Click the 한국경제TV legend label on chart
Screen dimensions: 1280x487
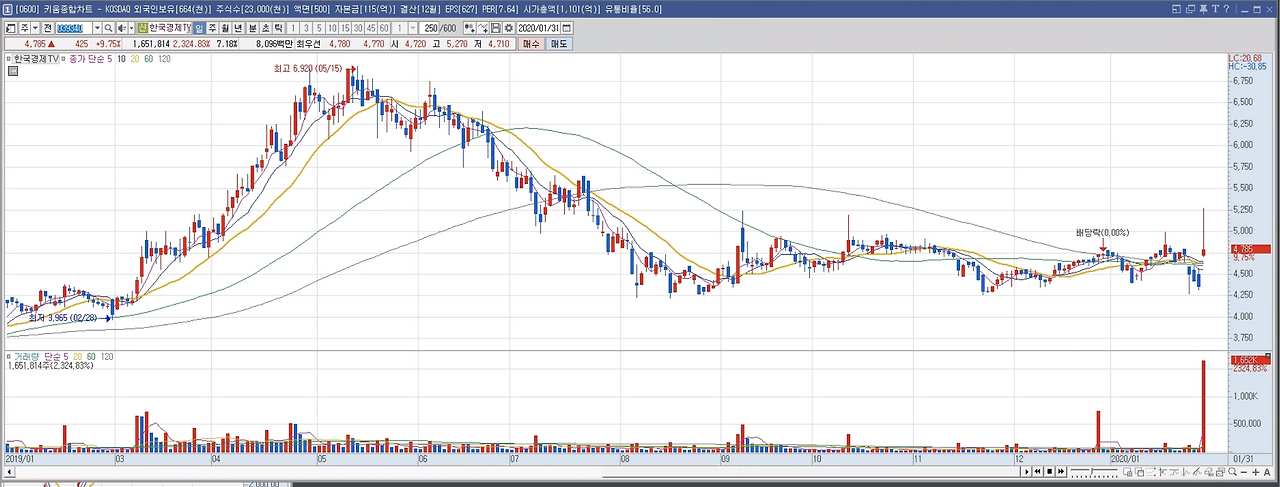click(x=38, y=60)
